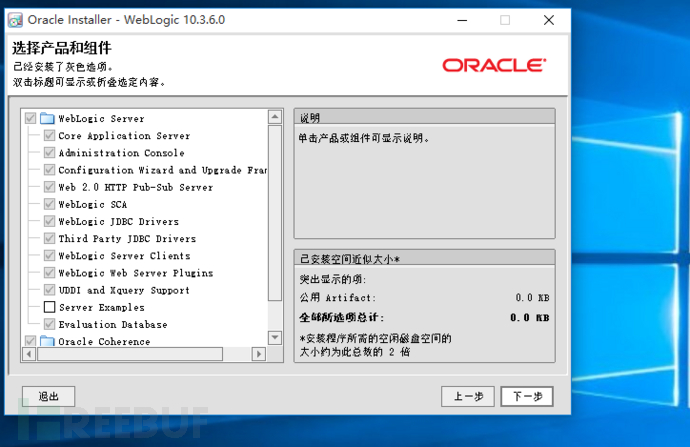Select Oracle Coherence tree label

[104, 341]
